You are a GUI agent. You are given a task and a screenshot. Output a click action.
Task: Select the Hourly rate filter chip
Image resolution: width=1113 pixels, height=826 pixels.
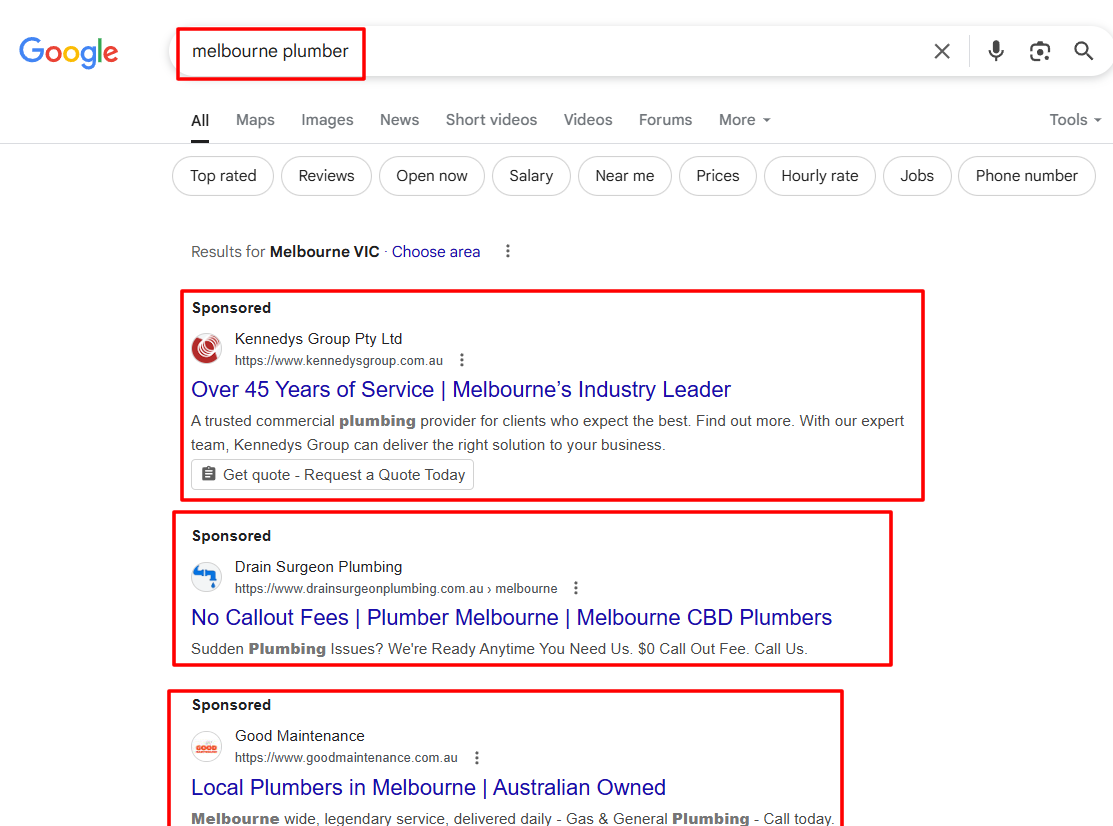point(820,176)
